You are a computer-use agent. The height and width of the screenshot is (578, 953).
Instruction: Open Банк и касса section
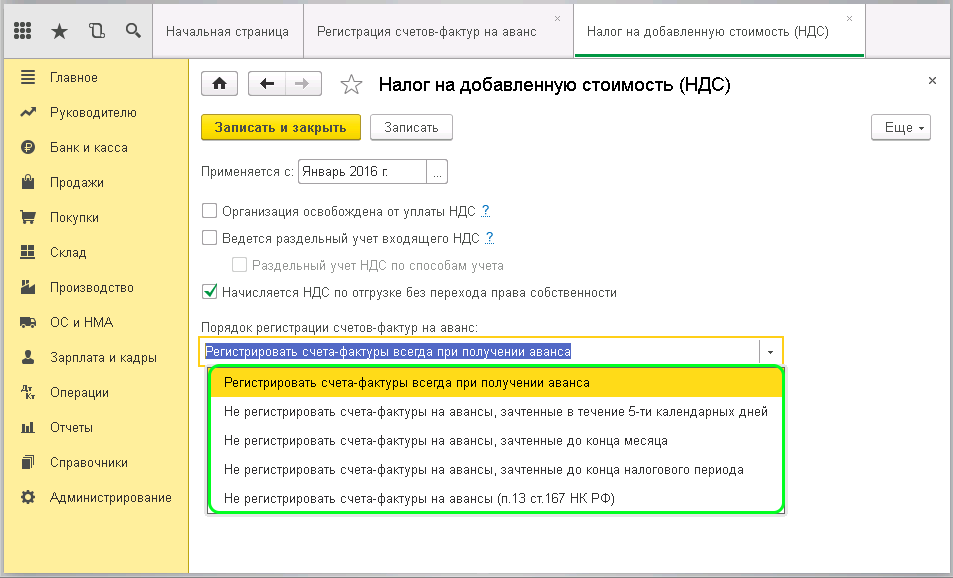pos(88,148)
